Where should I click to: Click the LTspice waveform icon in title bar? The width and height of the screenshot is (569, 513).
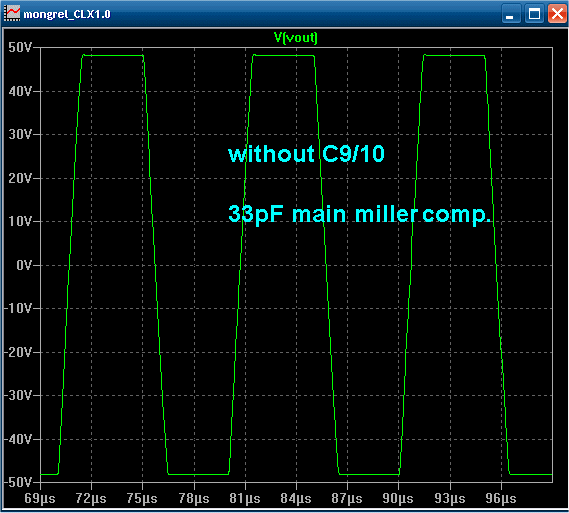click(12, 14)
